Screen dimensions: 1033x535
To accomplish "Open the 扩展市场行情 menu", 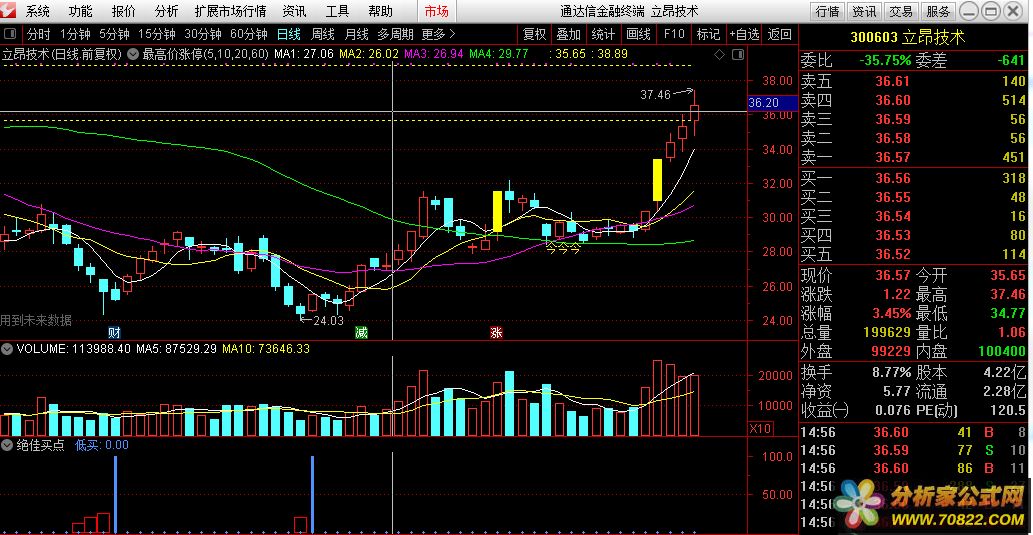I will (x=231, y=11).
